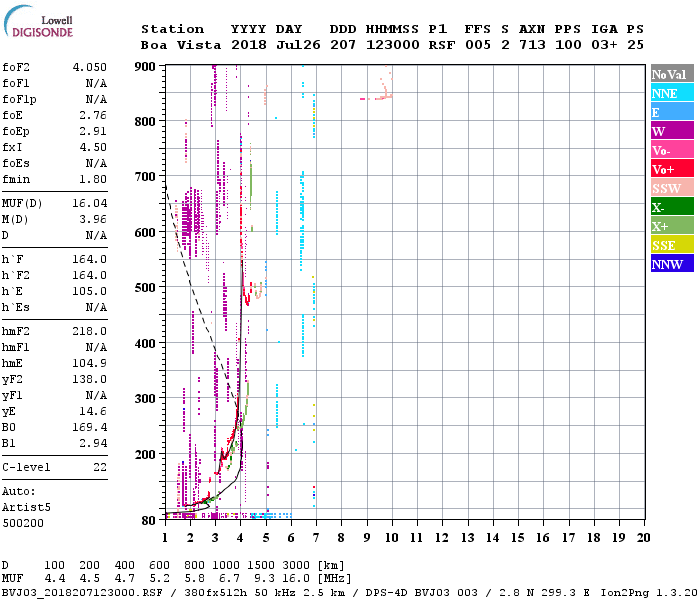Click the 1500 km distance column header

point(261,566)
